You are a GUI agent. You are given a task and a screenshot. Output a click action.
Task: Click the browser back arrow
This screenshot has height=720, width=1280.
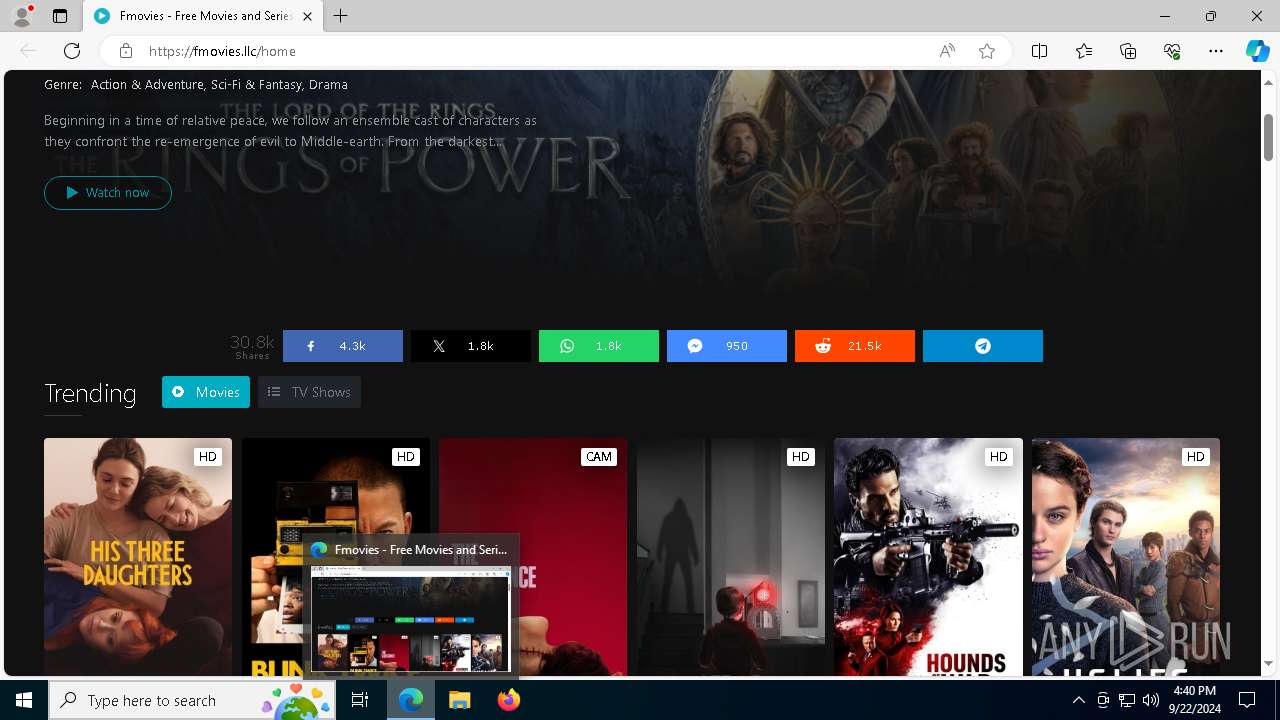(28, 51)
